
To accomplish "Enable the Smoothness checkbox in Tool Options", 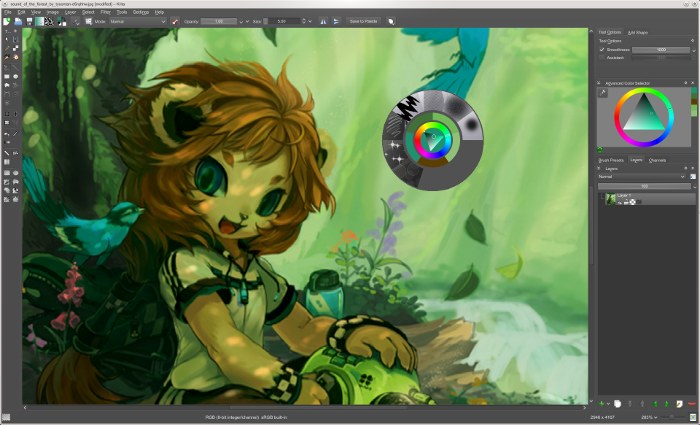I will tap(602, 49).
